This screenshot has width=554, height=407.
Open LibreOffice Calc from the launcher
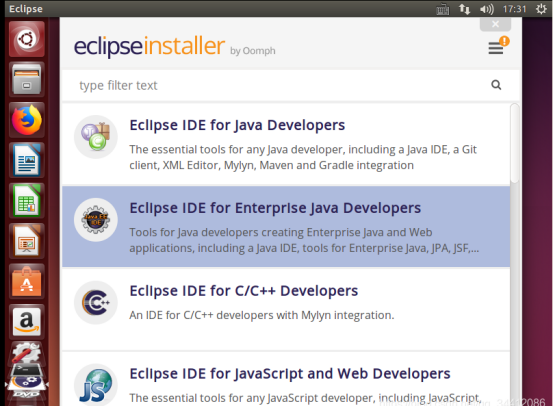[27, 201]
